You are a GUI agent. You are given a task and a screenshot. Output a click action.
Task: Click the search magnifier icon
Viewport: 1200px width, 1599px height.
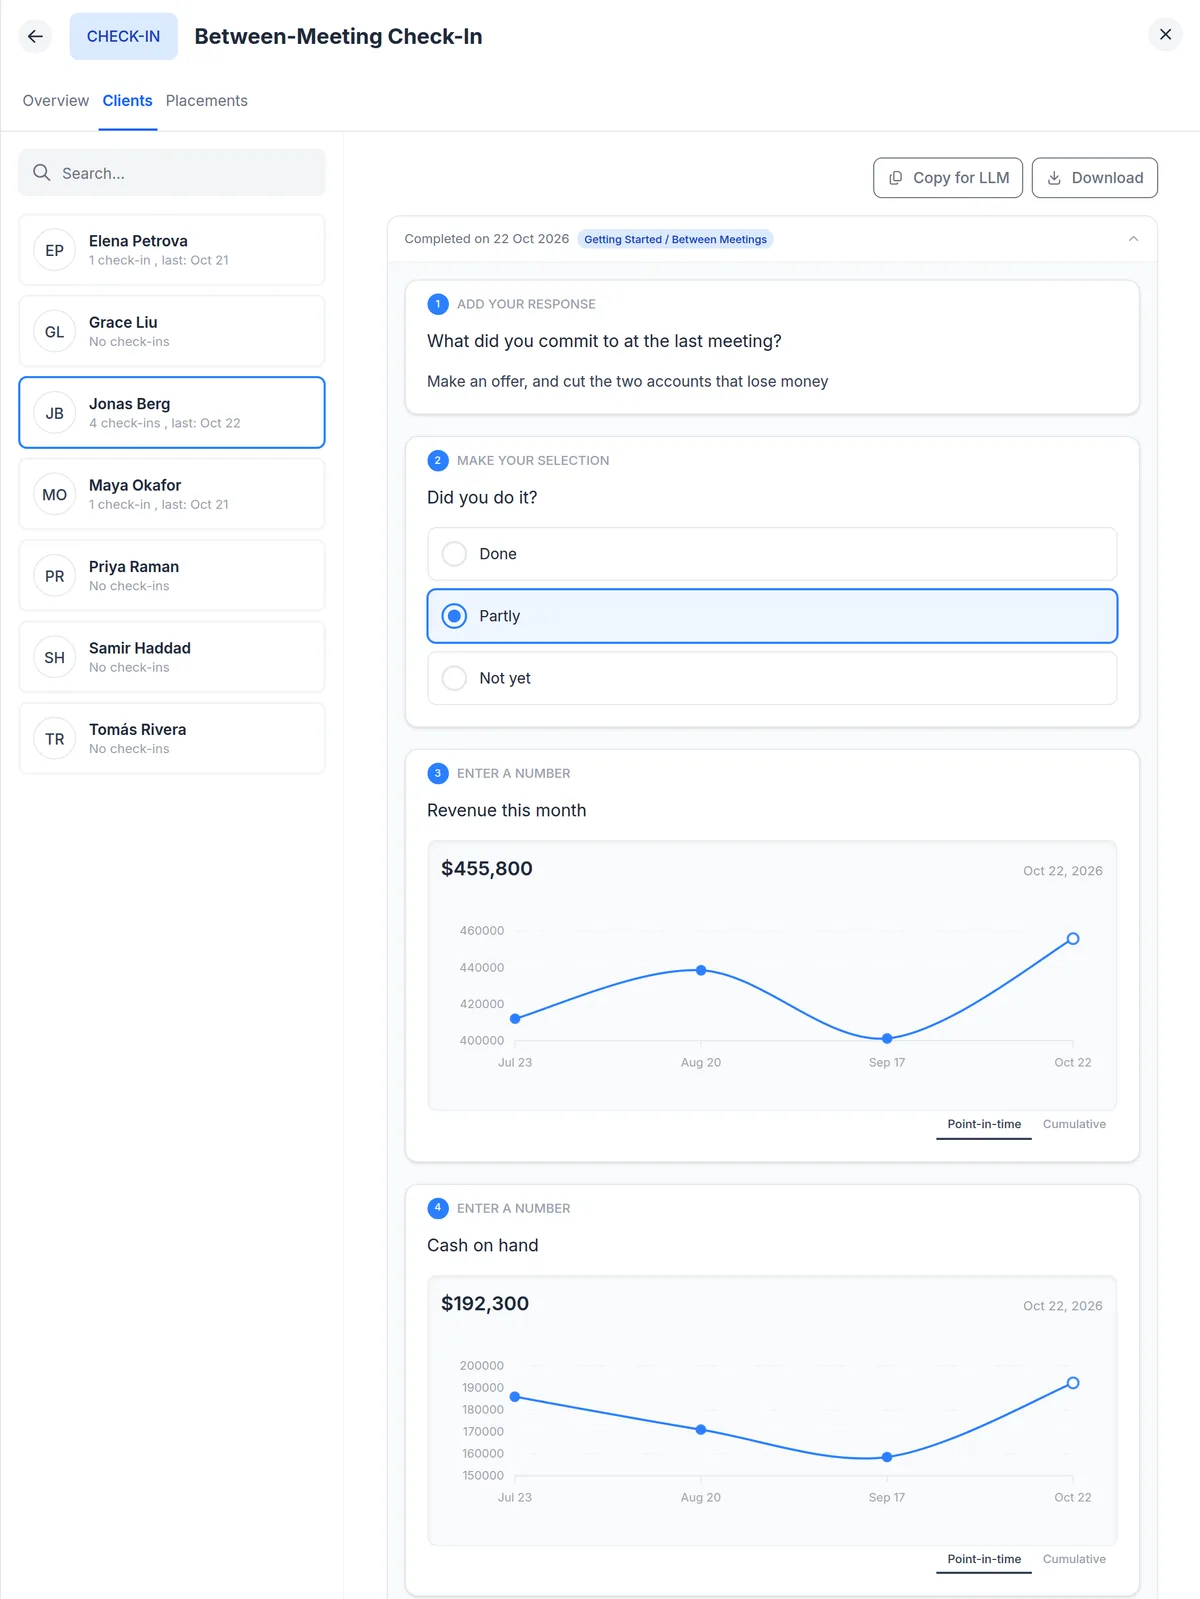[x=42, y=172]
